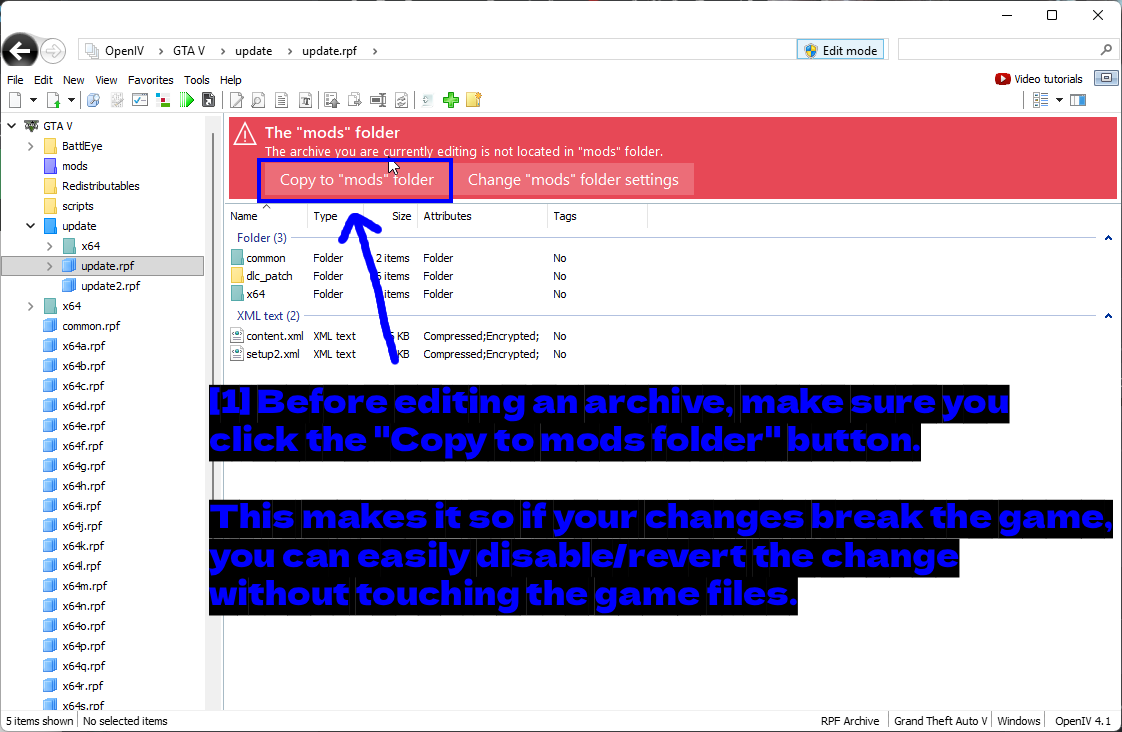This screenshot has height=732, width=1122.
Task: Collapse the Folder (3) group
Action: [x=1108, y=238]
